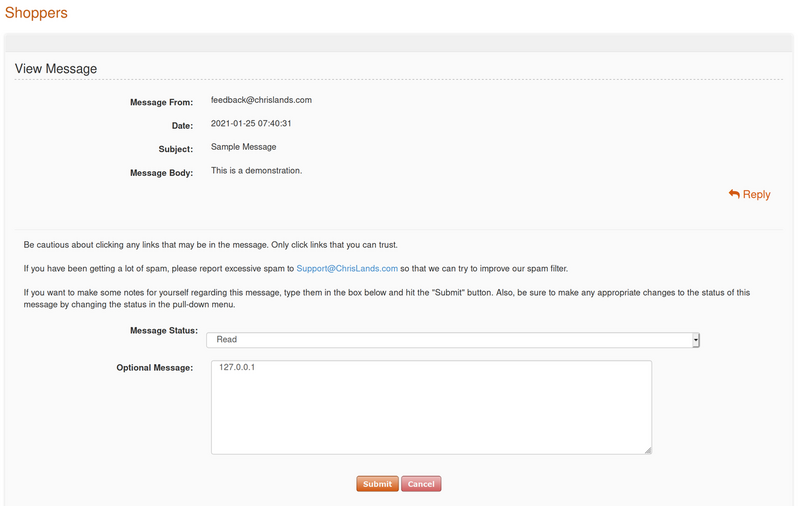Click the Message Body label
Viewport: 800px width, 506px height.
point(161,173)
